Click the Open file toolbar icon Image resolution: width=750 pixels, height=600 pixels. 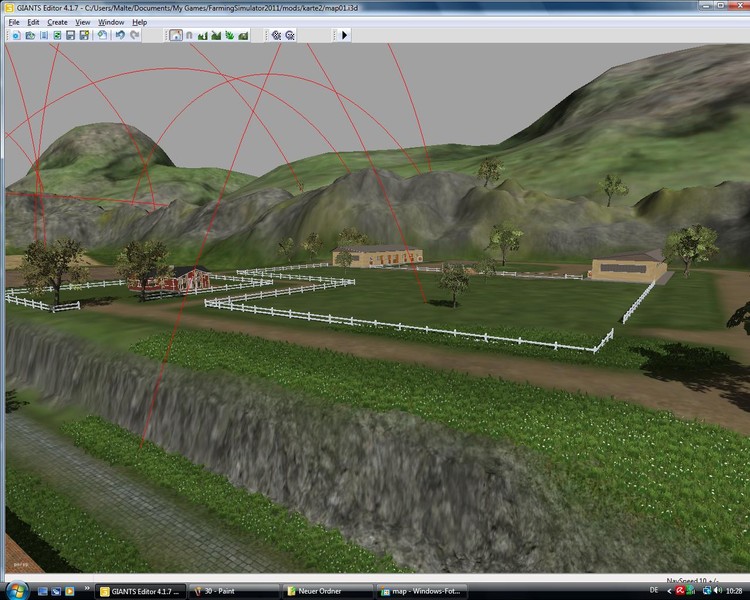click(x=30, y=35)
